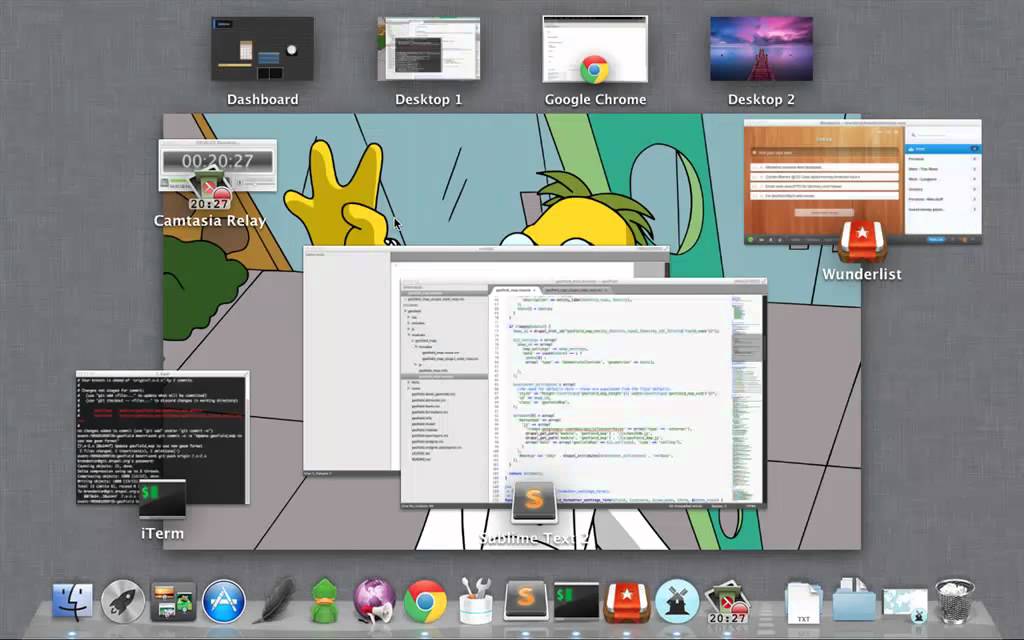Click the Sublime Text minimap in code window
This screenshot has height=640, width=1024.
coord(745,398)
